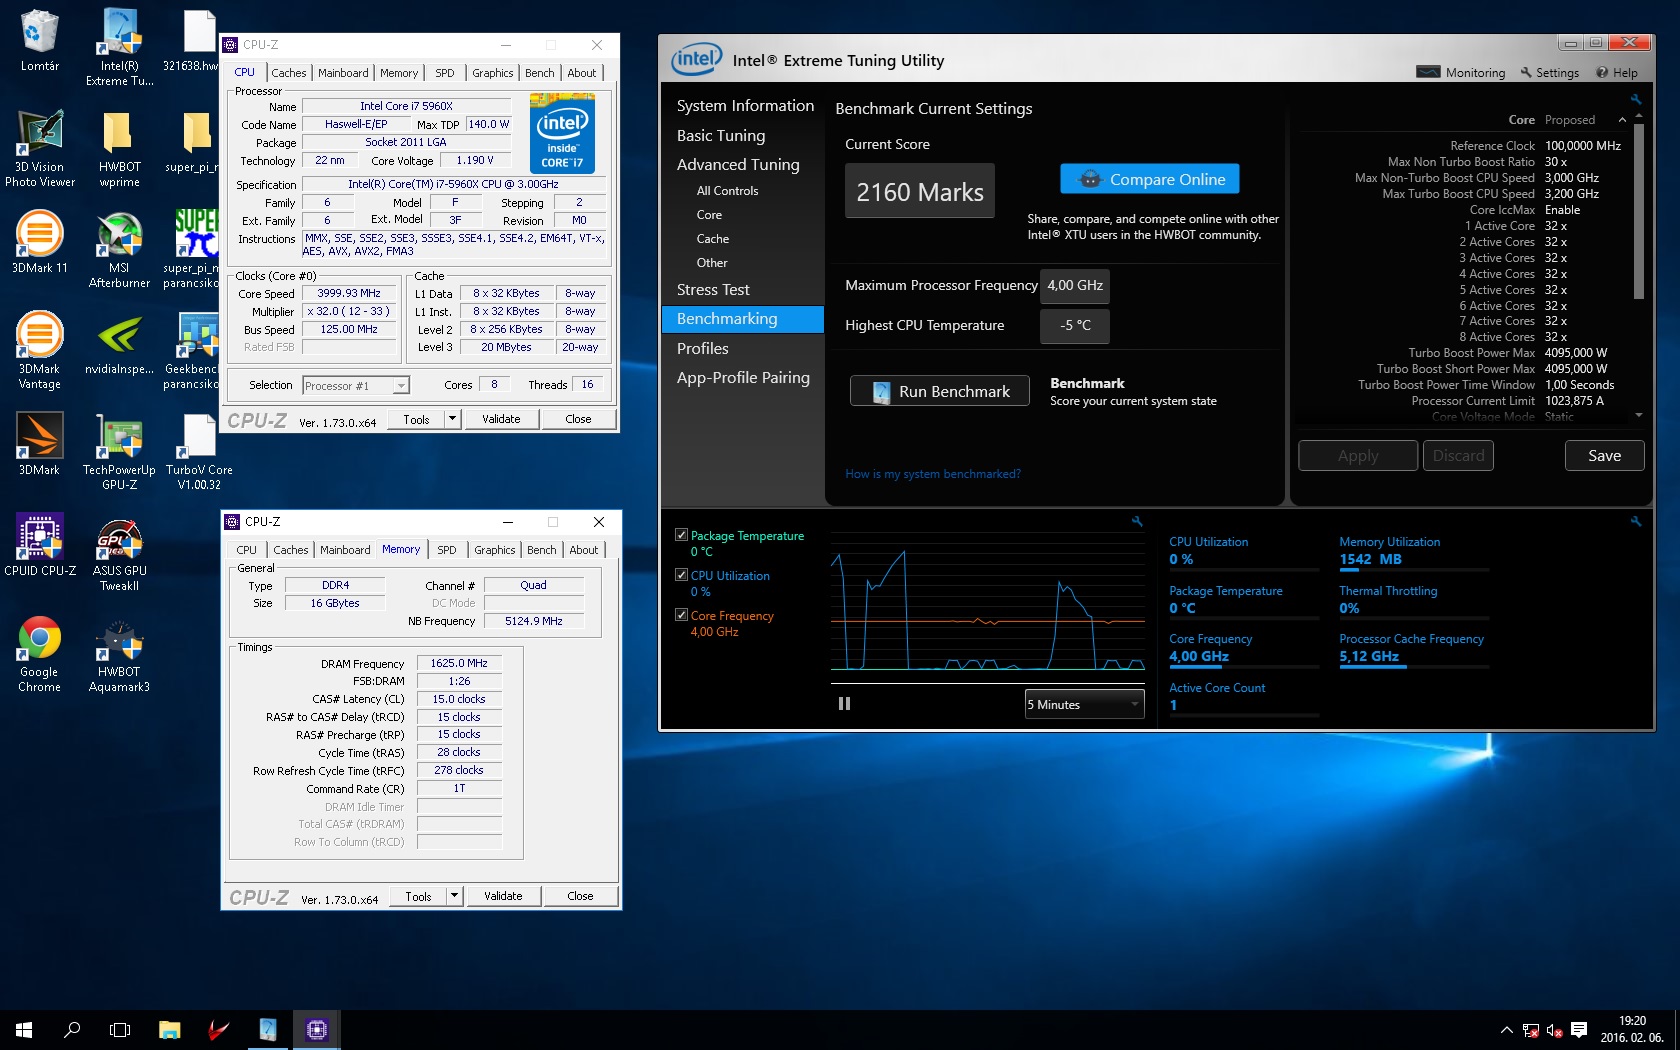Image resolution: width=1680 pixels, height=1050 pixels.
Task: Click the Core Frequency 4,00 GHz monitor bar
Action: (x=1243, y=666)
